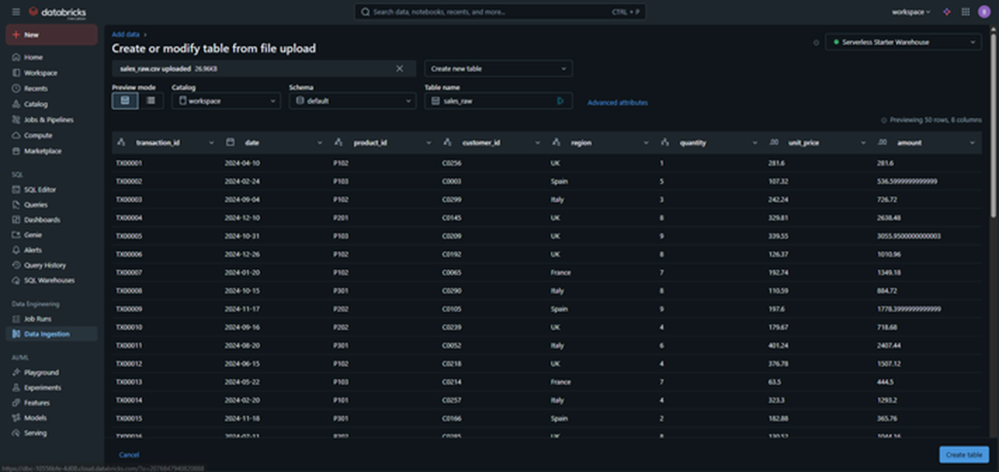The width and height of the screenshot is (999, 472).
Task: Open Models in sidebar
Action: point(52,418)
